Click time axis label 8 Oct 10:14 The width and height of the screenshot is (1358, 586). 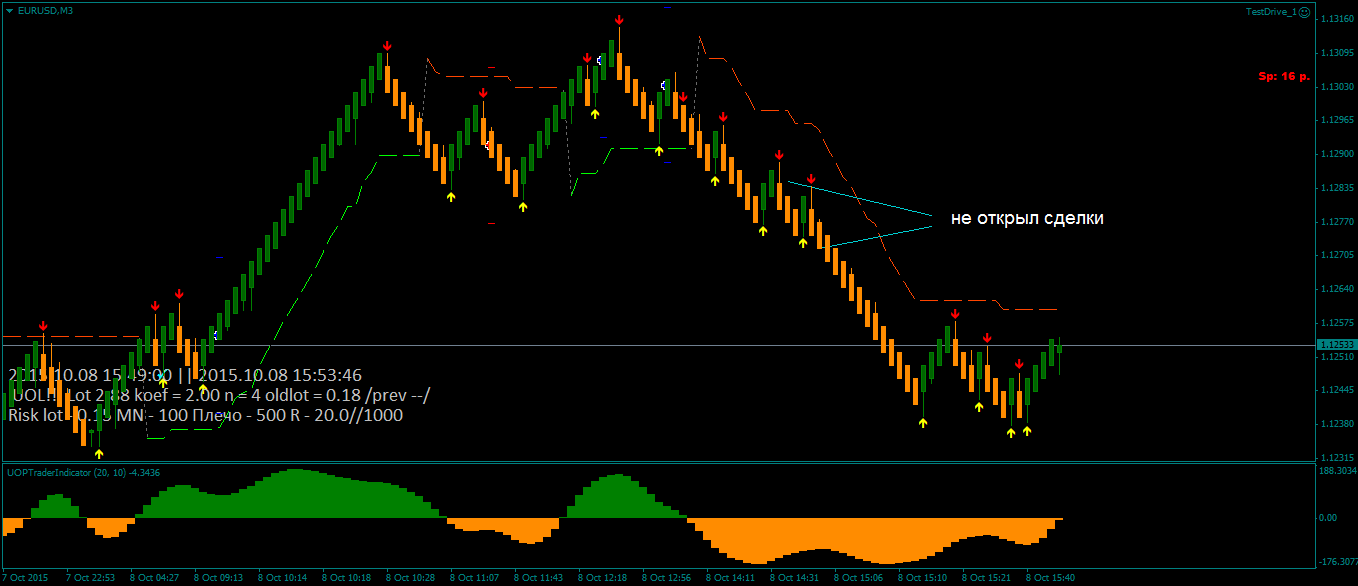pyautogui.click(x=282, y=578)
